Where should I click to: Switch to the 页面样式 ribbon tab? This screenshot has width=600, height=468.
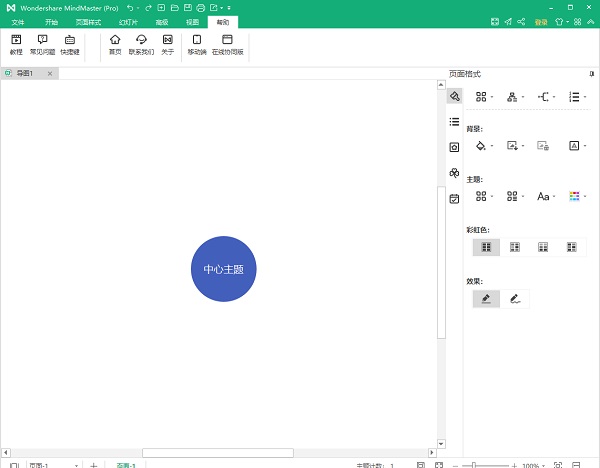click(89, 21)
